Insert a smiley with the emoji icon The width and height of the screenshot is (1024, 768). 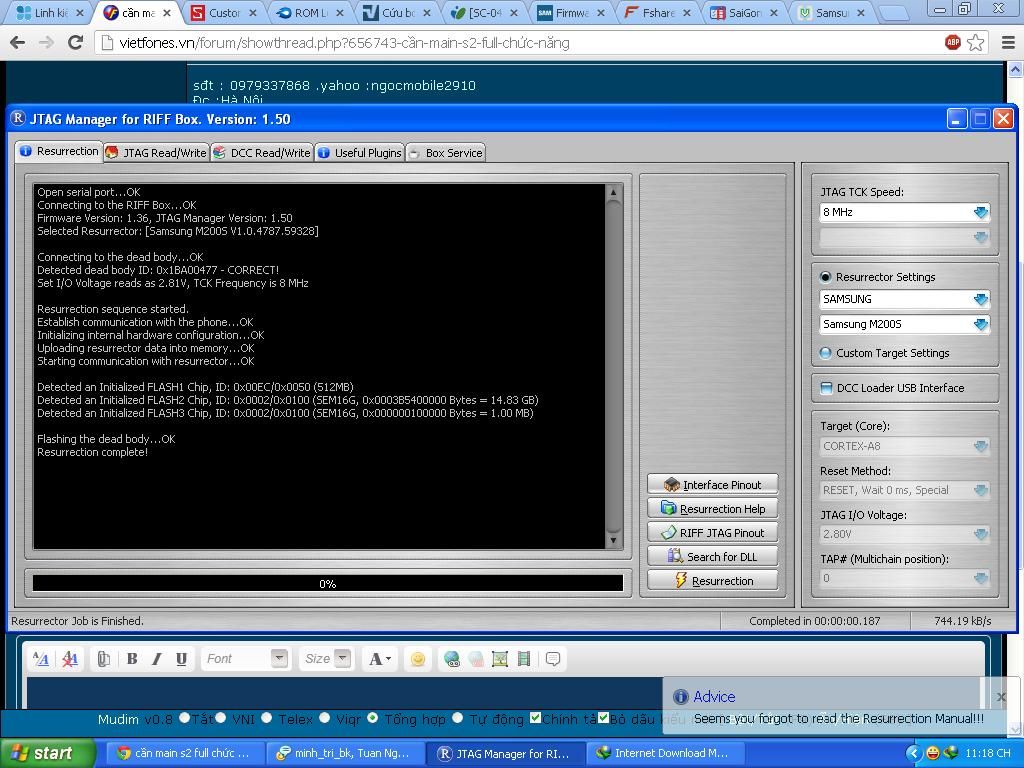[x=418, y=659]
